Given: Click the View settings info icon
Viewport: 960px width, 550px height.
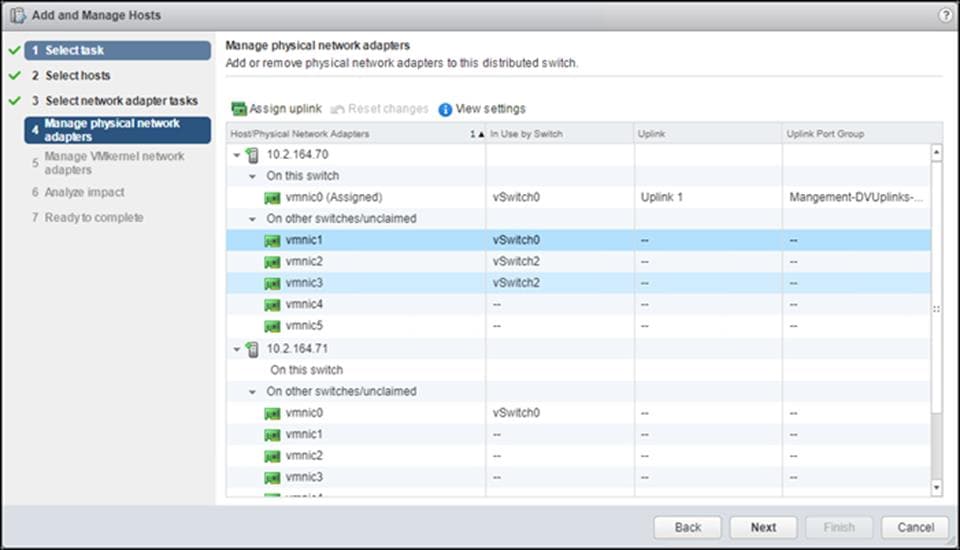Looking at the screenshot, I should [x=445, y=110].
